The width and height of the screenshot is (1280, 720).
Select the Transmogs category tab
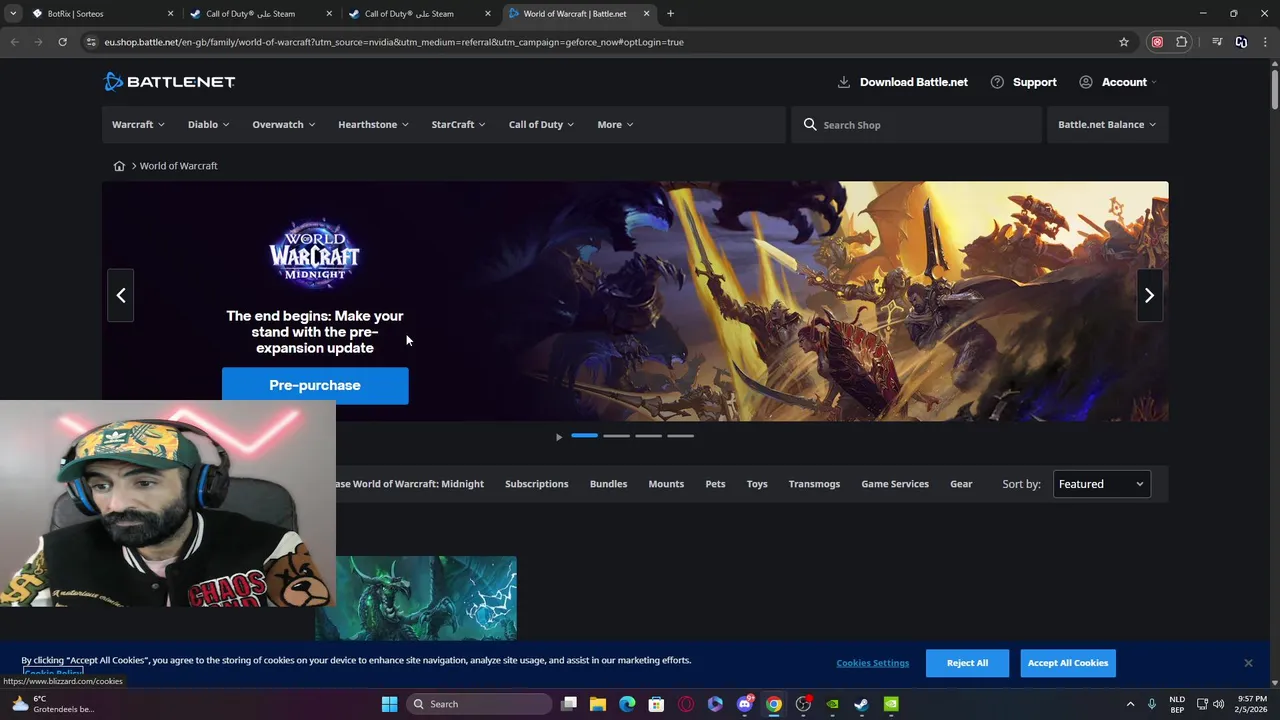click(x=814, y=484)
